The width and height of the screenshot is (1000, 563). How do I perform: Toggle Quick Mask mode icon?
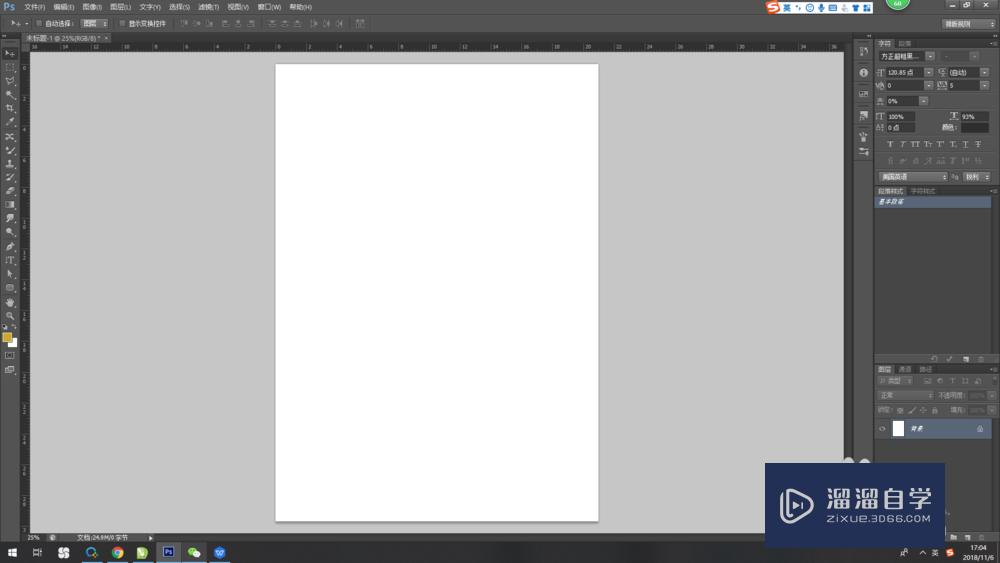(10, 356)
